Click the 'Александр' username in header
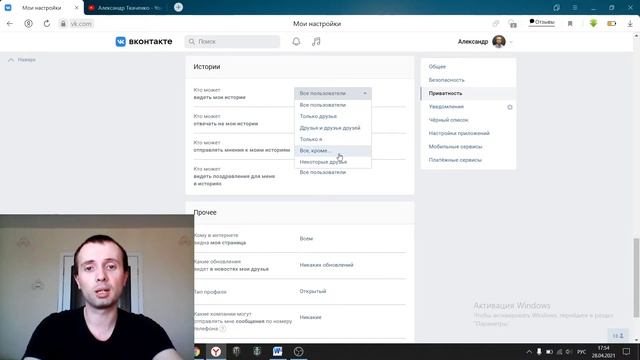Screen dimensions: 640x360 click(473, 42)
